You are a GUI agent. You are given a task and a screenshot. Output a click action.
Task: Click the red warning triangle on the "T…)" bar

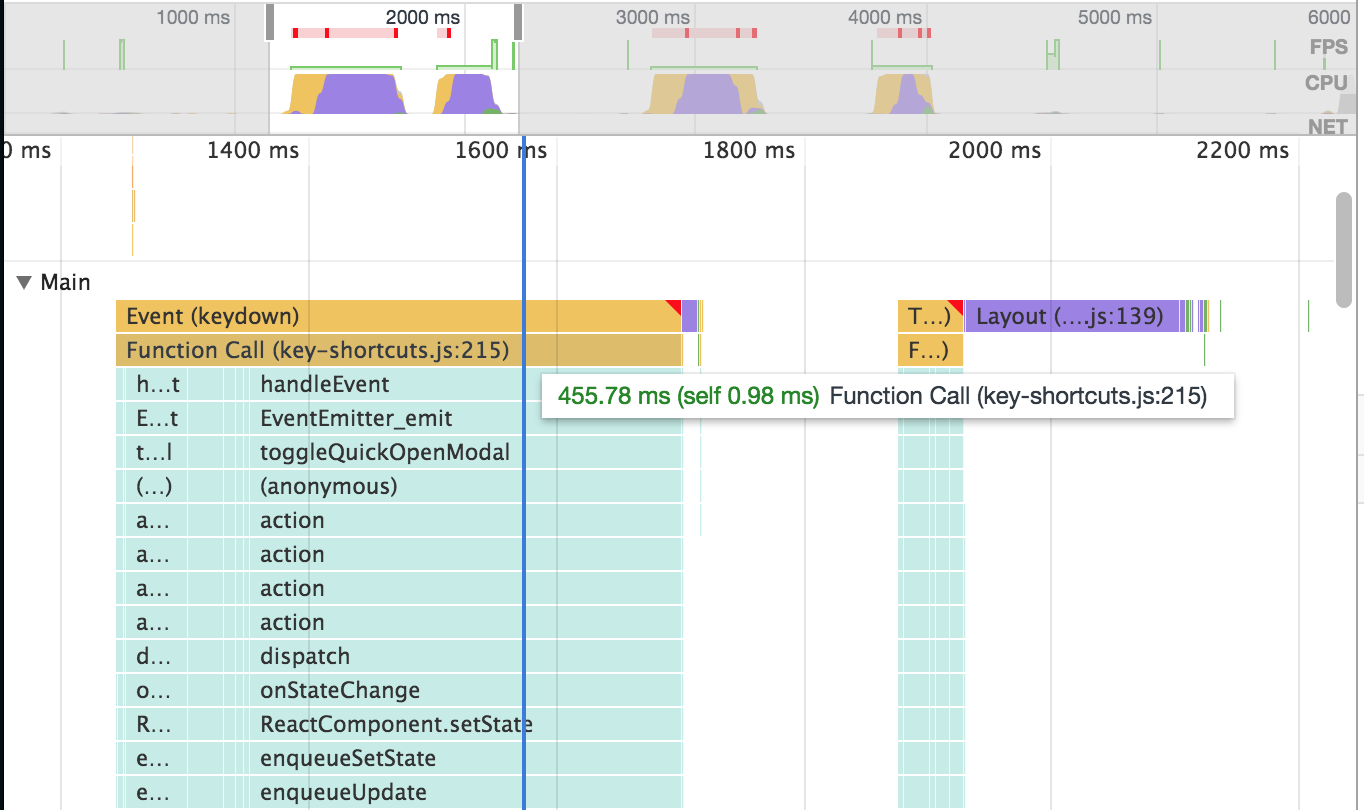[957, 305]
